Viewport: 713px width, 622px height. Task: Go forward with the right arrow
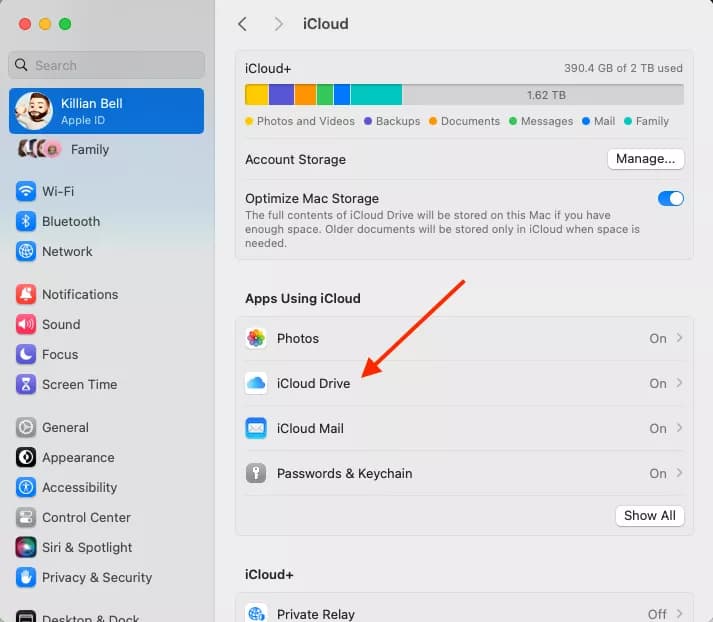278,24
